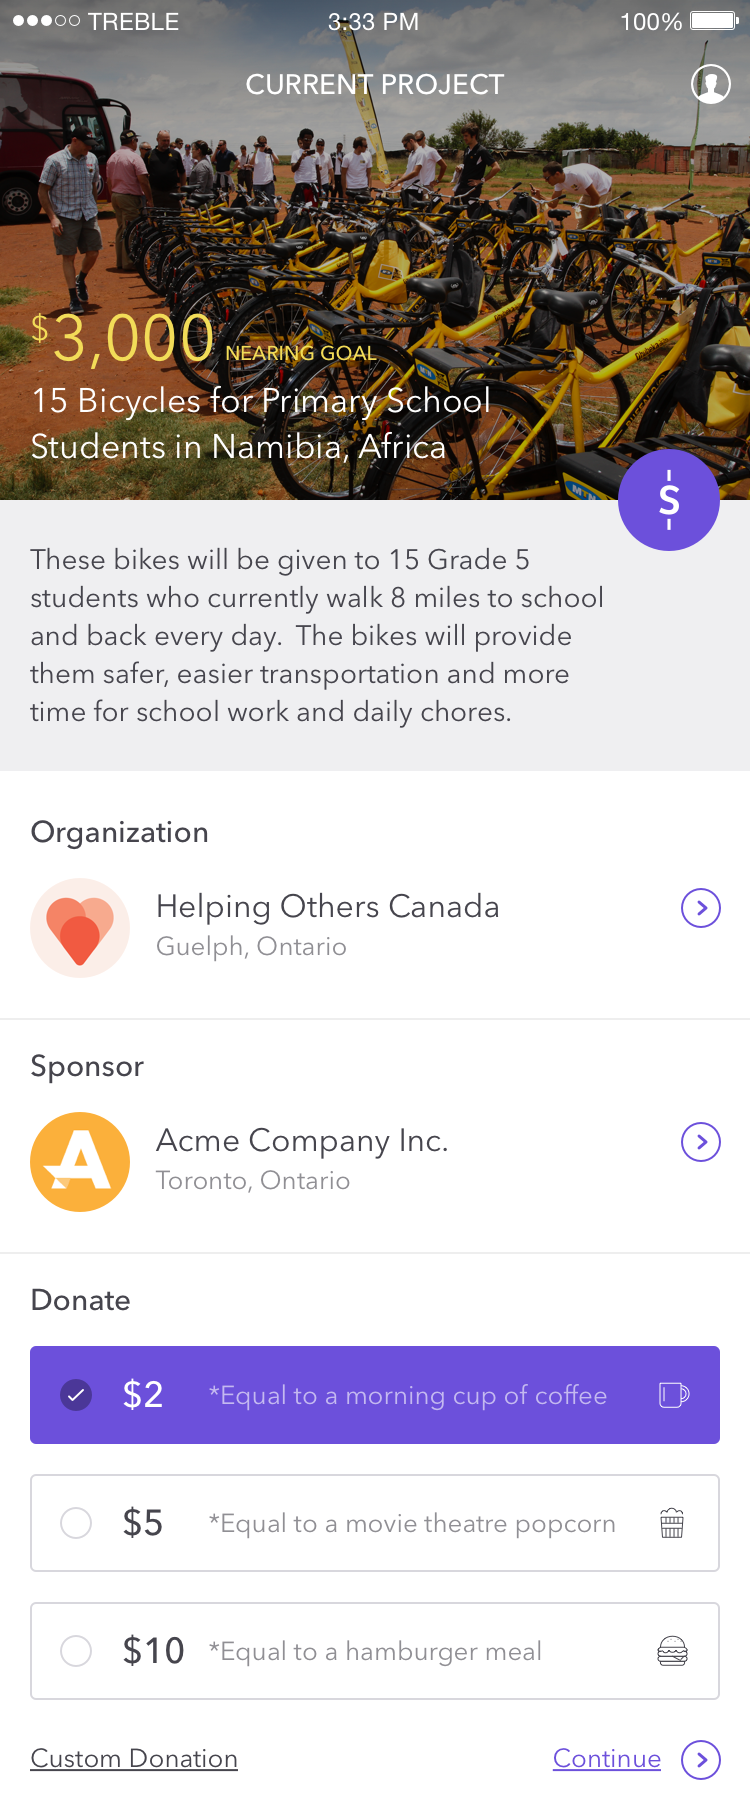Click the popcorn icon
Image resolution: width=750 pixels, height=1819 pixels.
tap(672, 1523)
